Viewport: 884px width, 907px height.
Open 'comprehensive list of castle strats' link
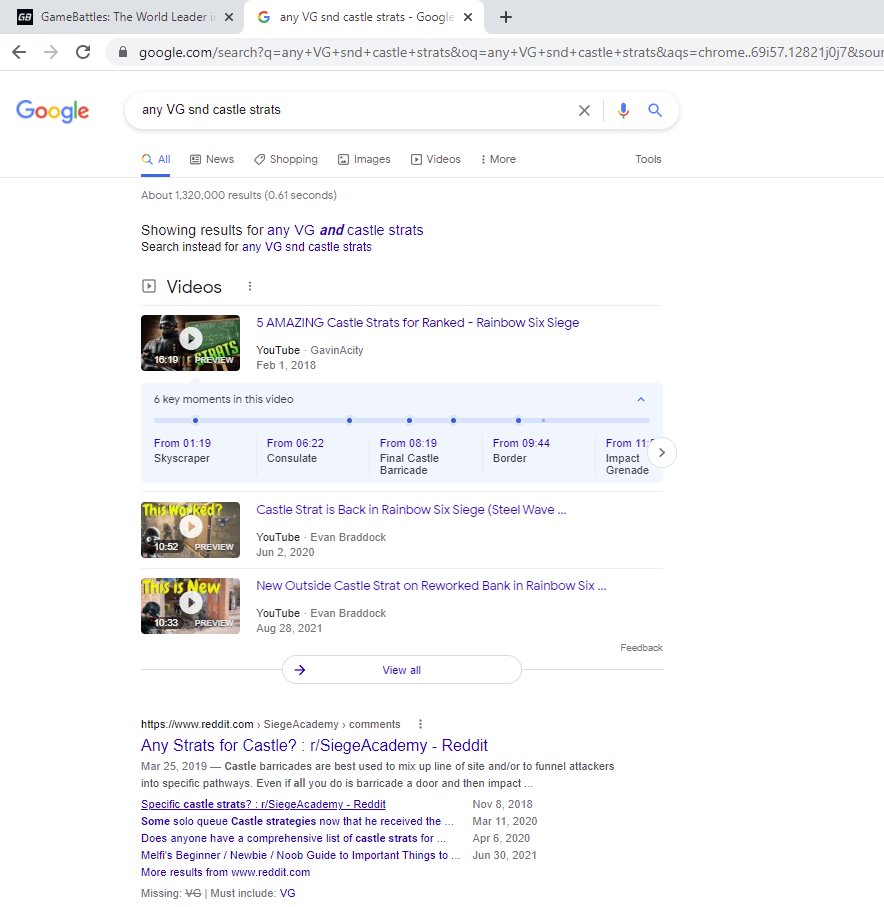[x=293, y=838]
